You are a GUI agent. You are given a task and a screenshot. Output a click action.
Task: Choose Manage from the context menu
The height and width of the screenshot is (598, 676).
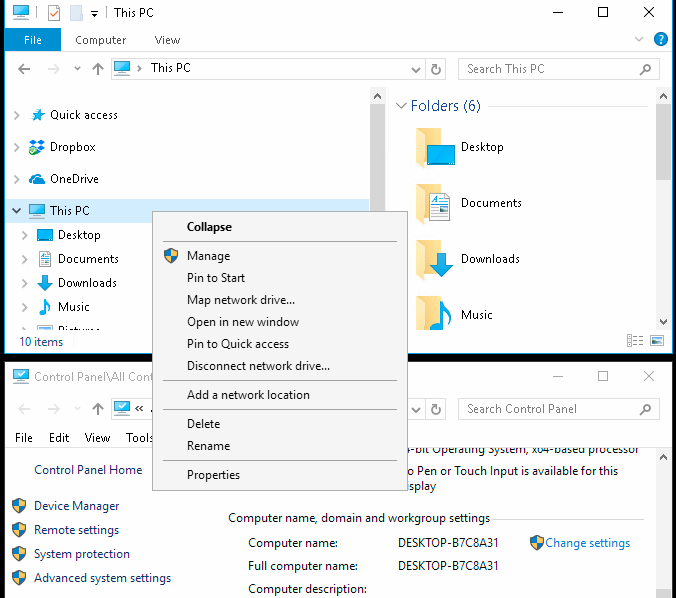pos(208,256)
